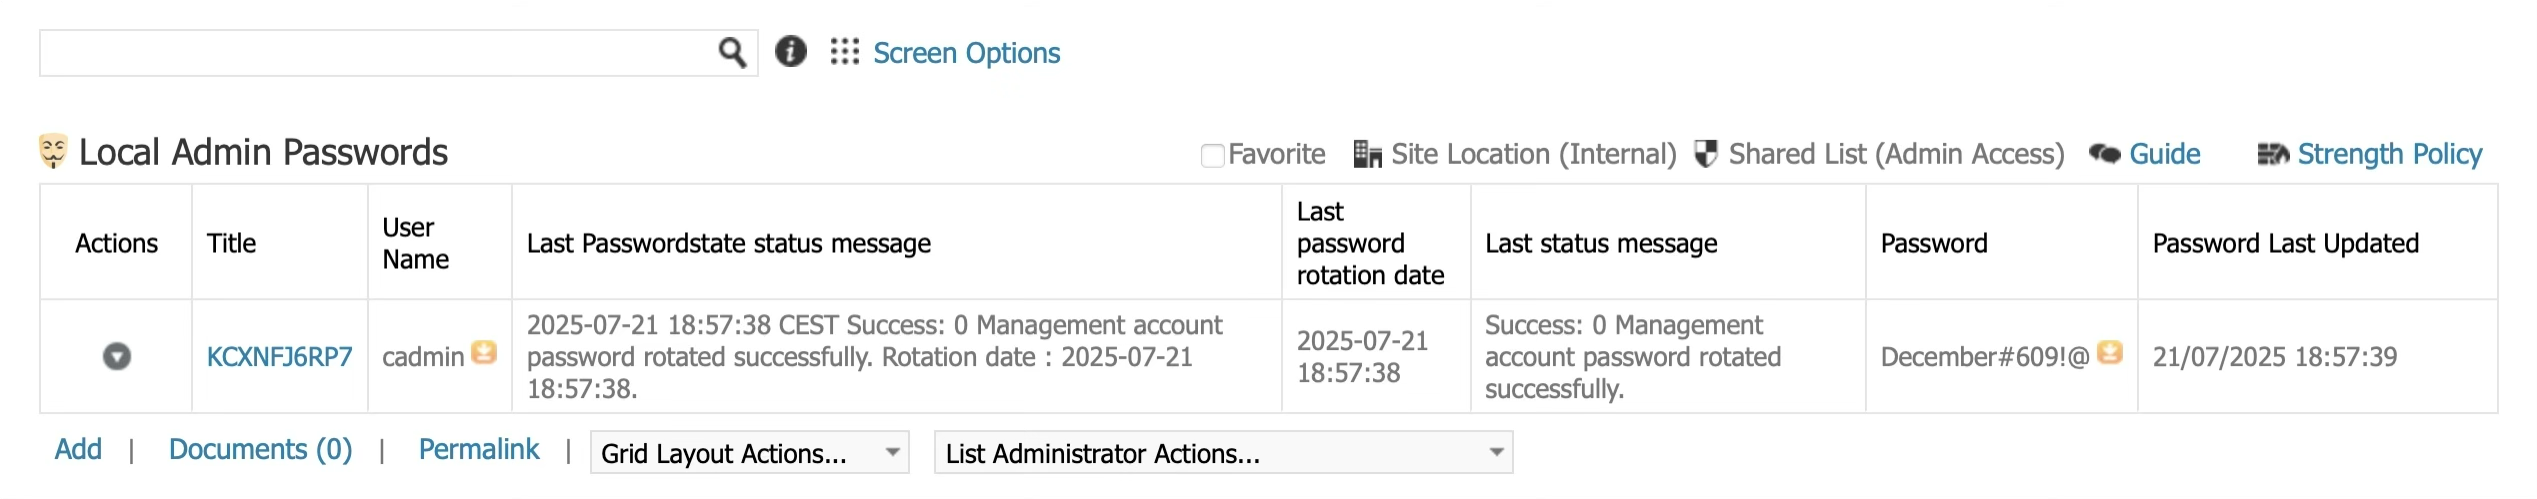Click the Permalink link
Viewport: 2537px width, 499px height.
click(479, 450)
